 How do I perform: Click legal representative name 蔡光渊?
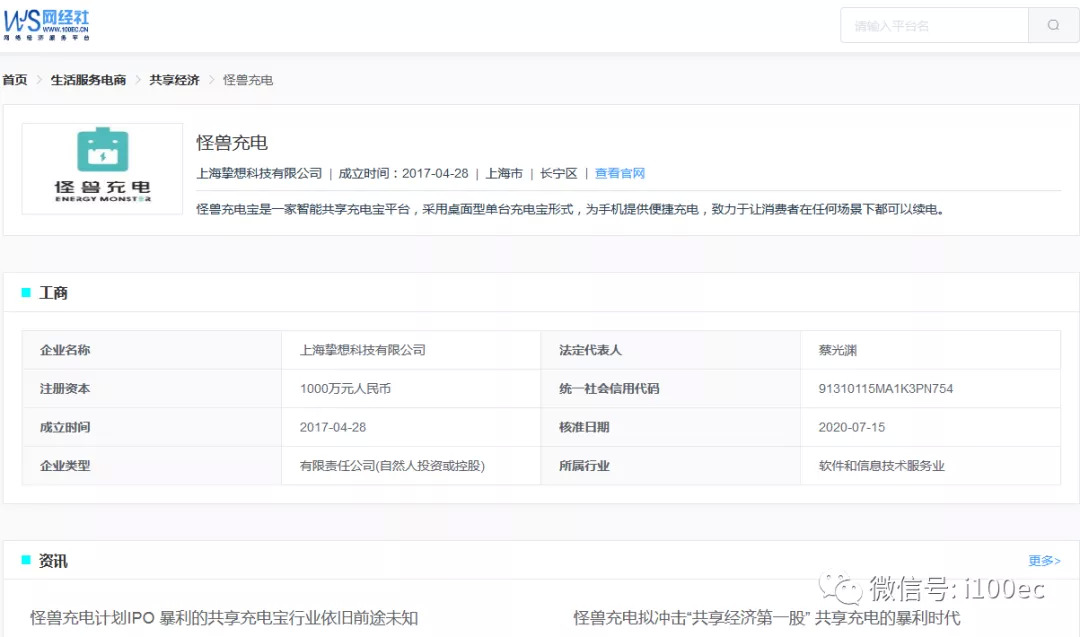837,350
